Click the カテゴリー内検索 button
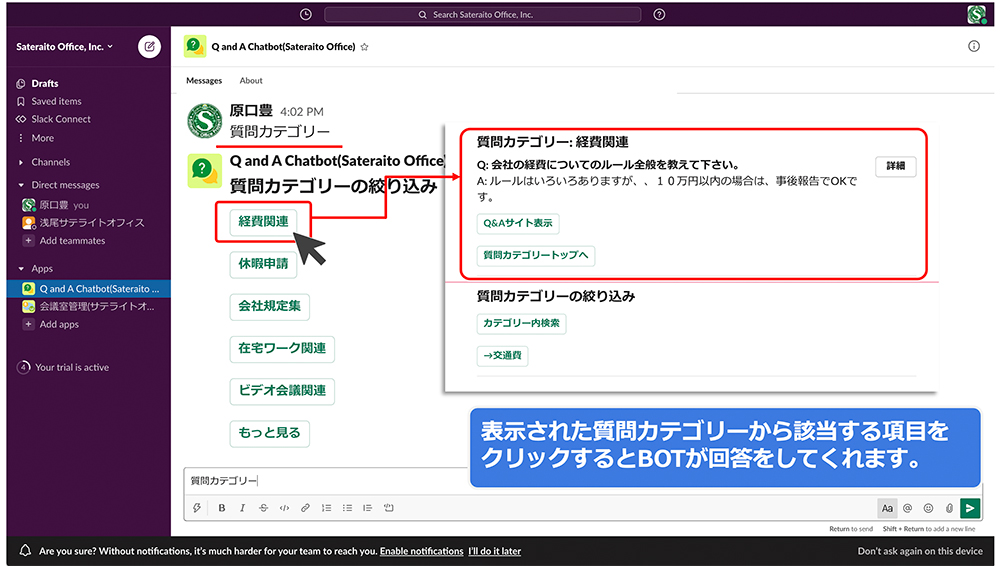This screenshot has width=1000, height=566. click(x=521, y=324)
